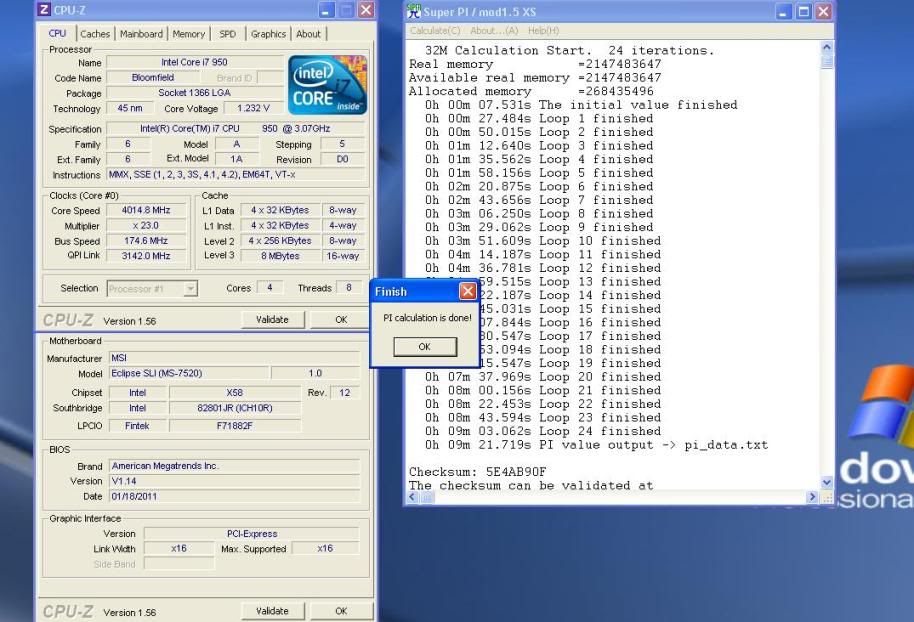This screenshot has height=622, width=914.
Task: Click OK in upper CPU-Z window
Action: point(341,319)
